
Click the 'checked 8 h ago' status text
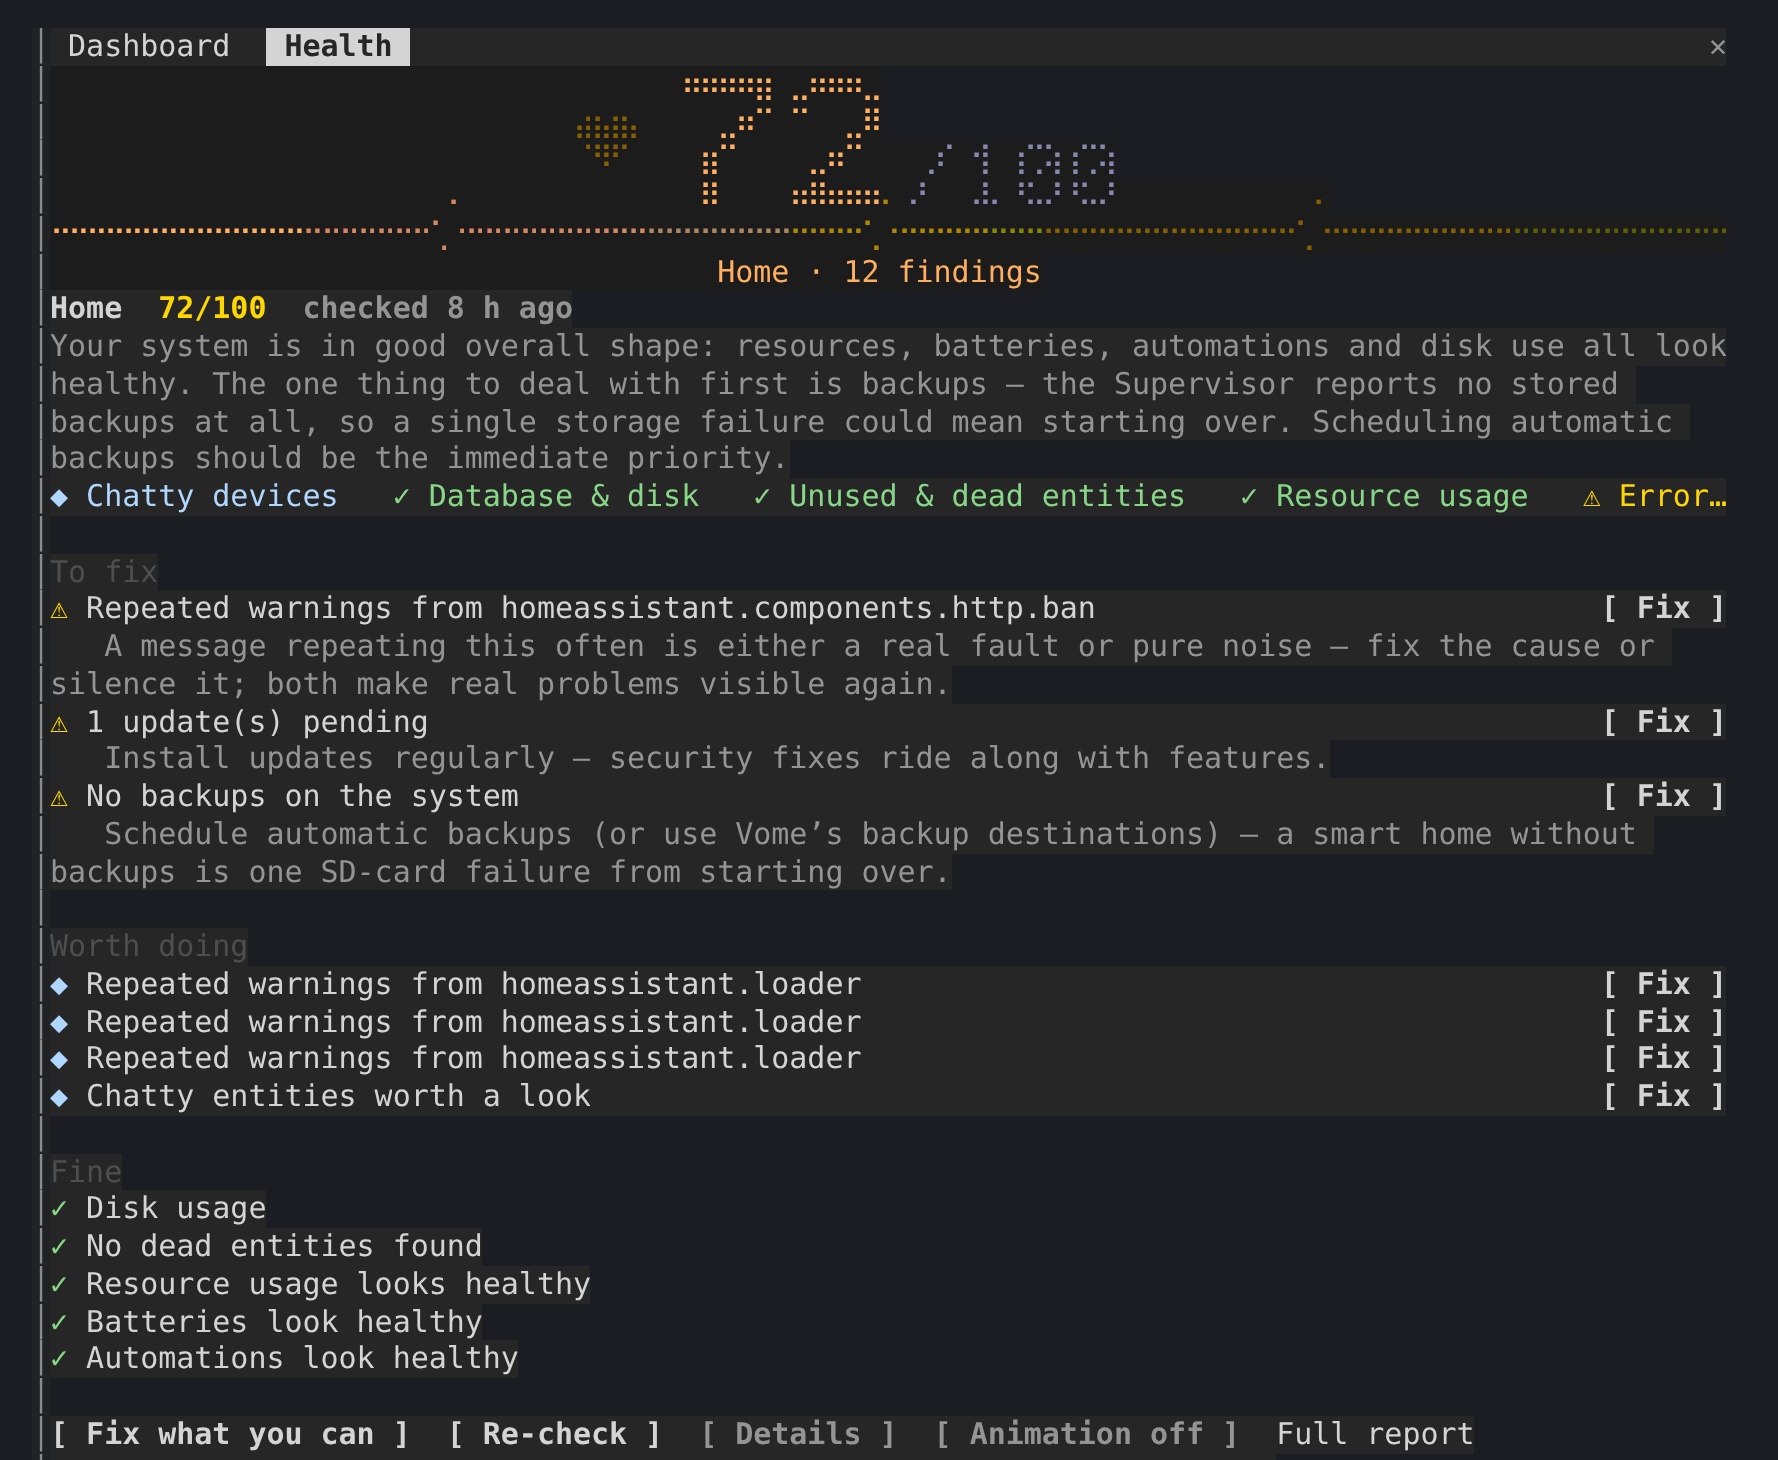[x=438, y=308]
